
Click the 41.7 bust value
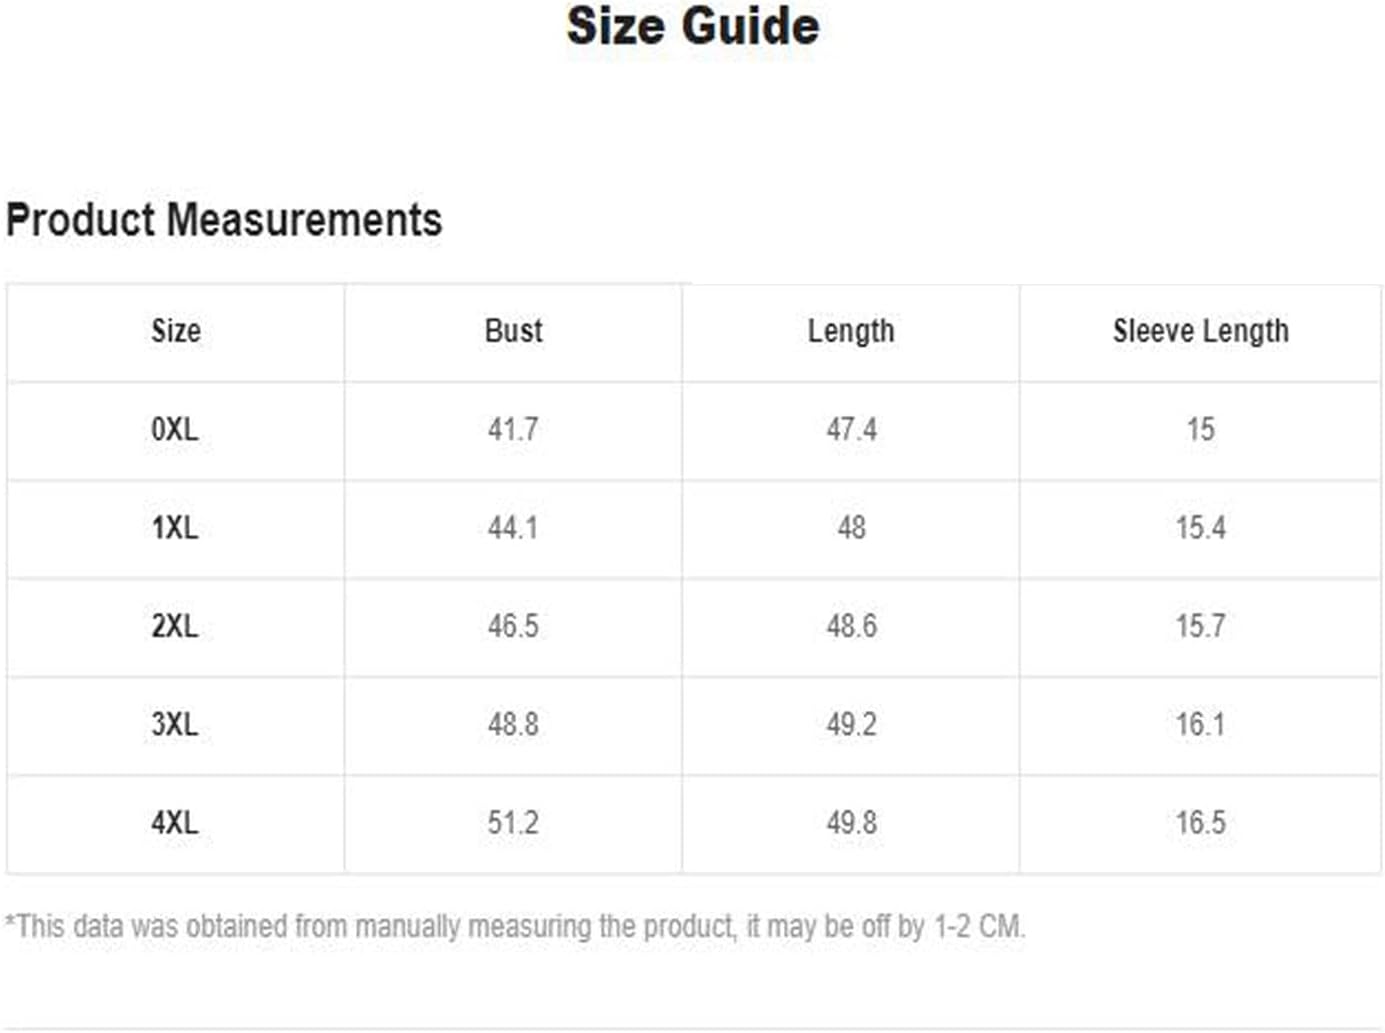[513, 430]
